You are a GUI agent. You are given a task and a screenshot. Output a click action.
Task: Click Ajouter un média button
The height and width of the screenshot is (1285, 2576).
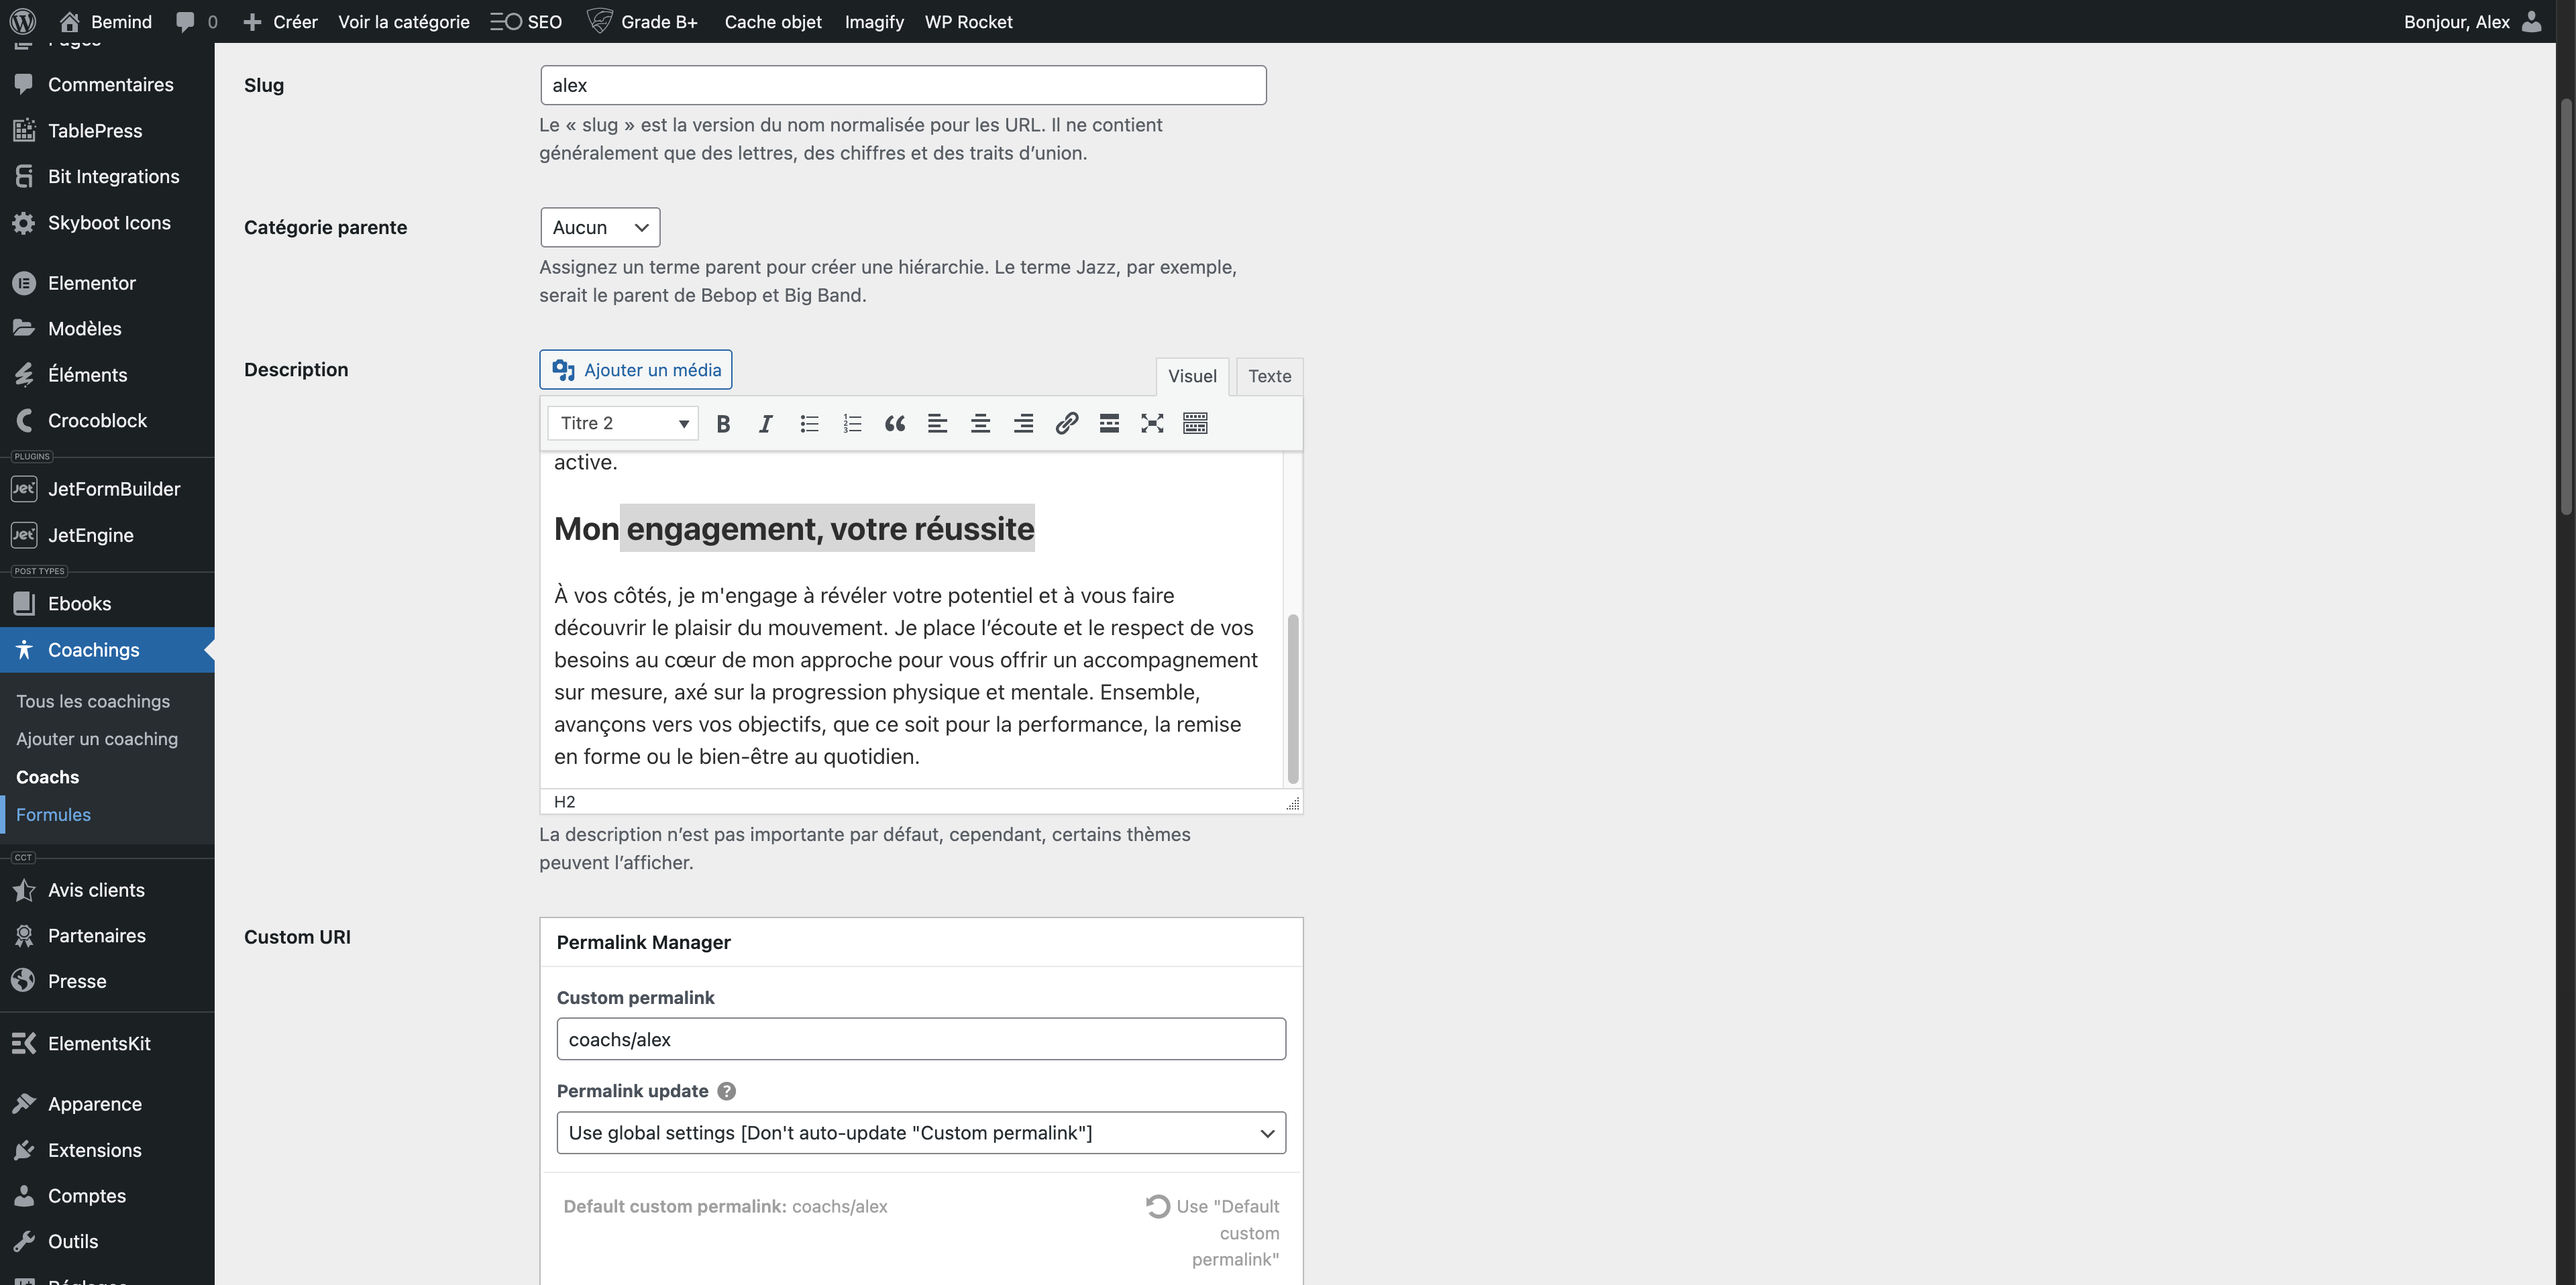636,370
